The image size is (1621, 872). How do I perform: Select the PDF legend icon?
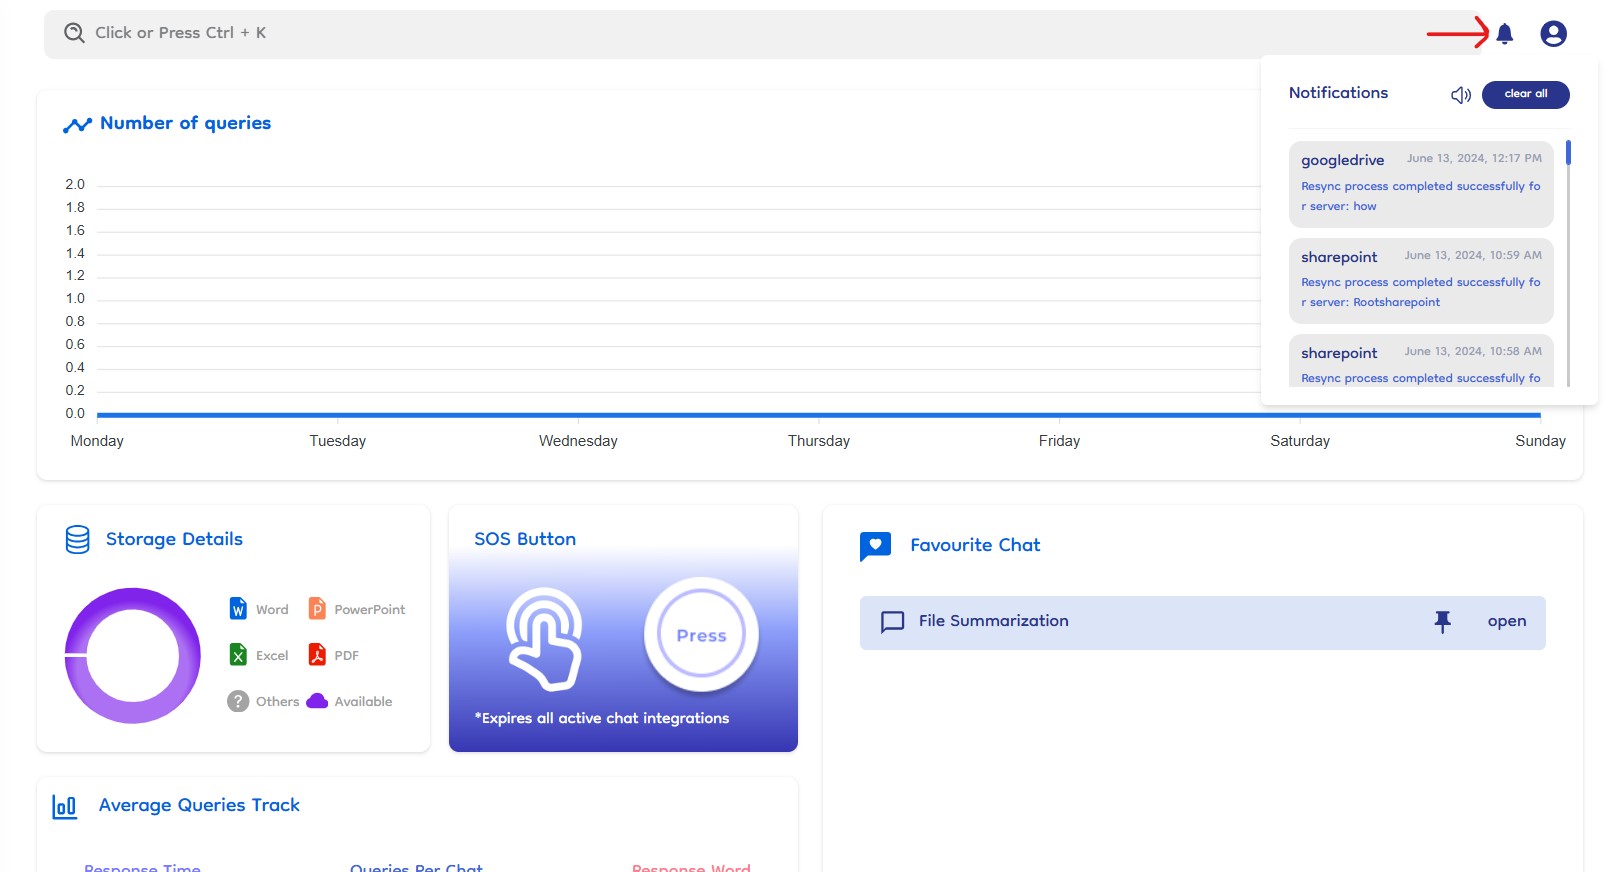pyautogui.click(x=317, y=655)
